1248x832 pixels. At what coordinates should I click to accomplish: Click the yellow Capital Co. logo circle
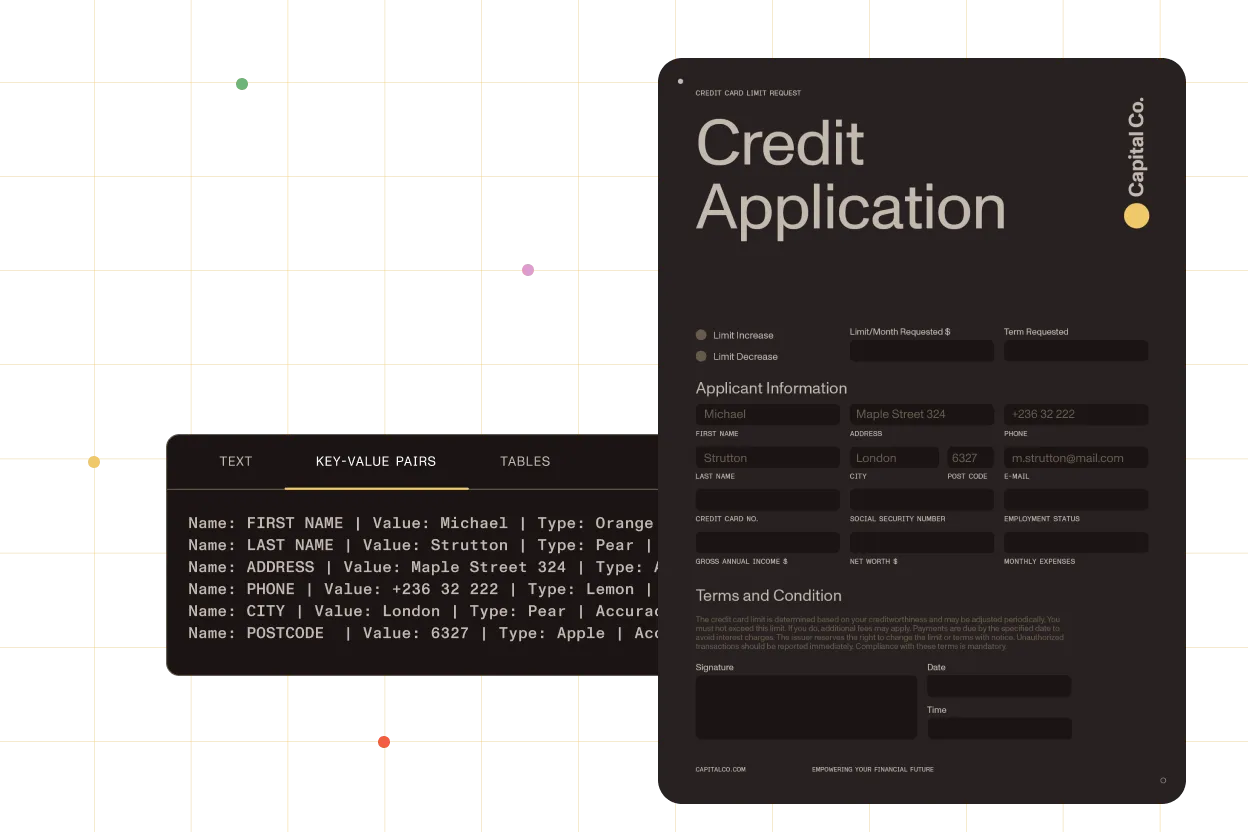tap(1136, 216)
